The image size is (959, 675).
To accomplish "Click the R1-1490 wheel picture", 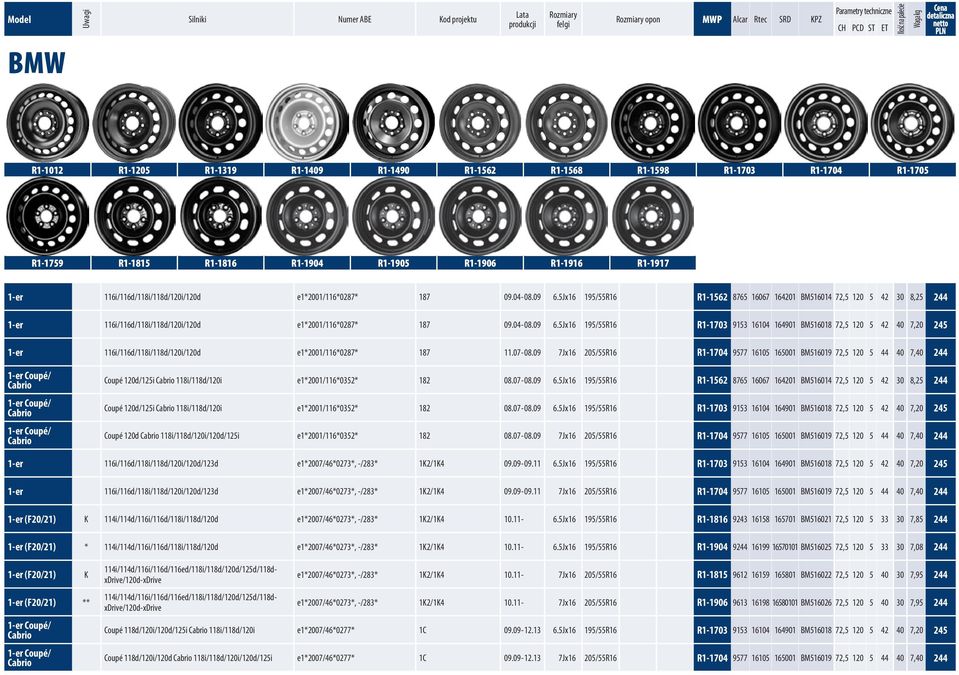I will 393,122.
